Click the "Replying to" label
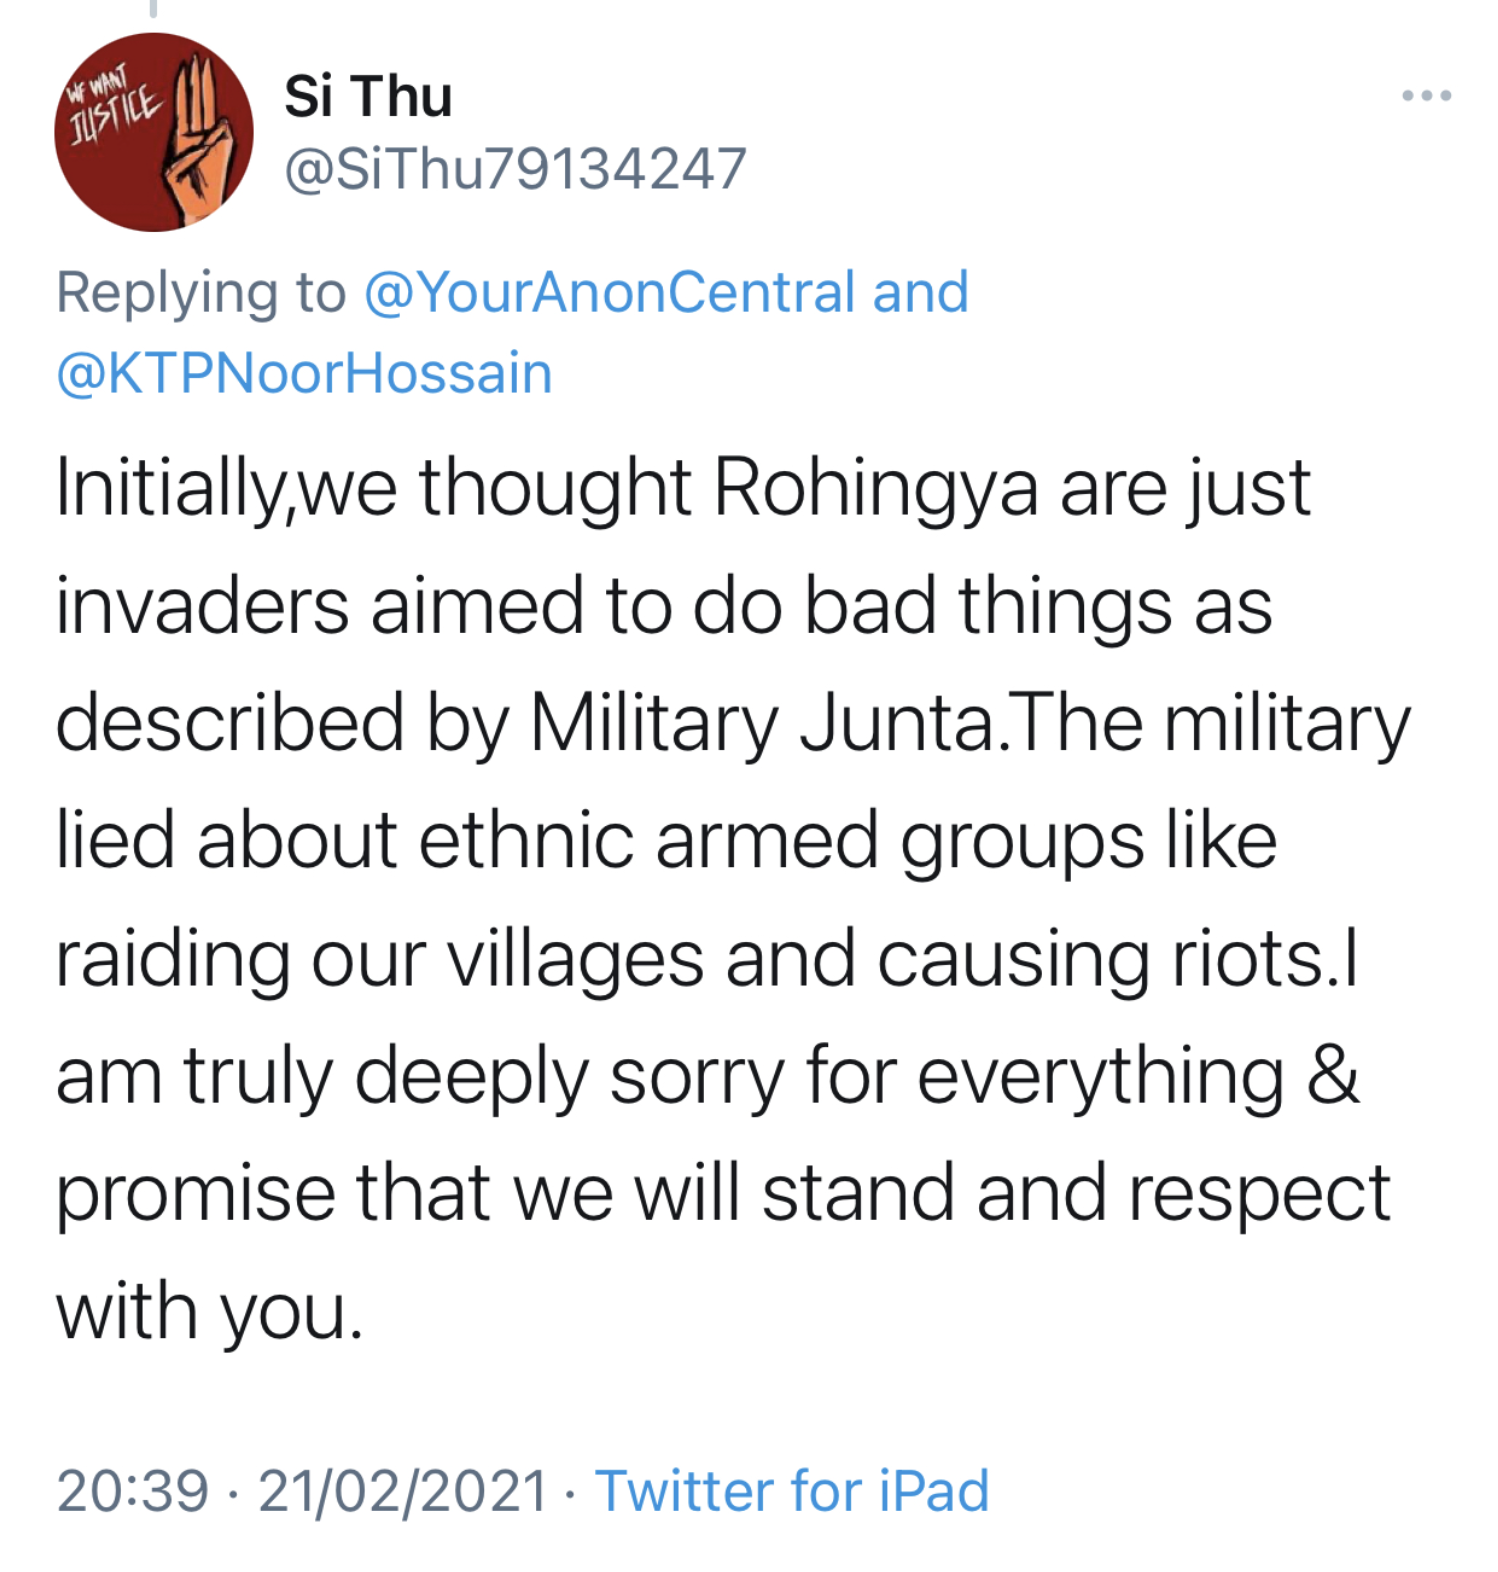Screen dimensions: 1498x1572 [x=201, y=292]
